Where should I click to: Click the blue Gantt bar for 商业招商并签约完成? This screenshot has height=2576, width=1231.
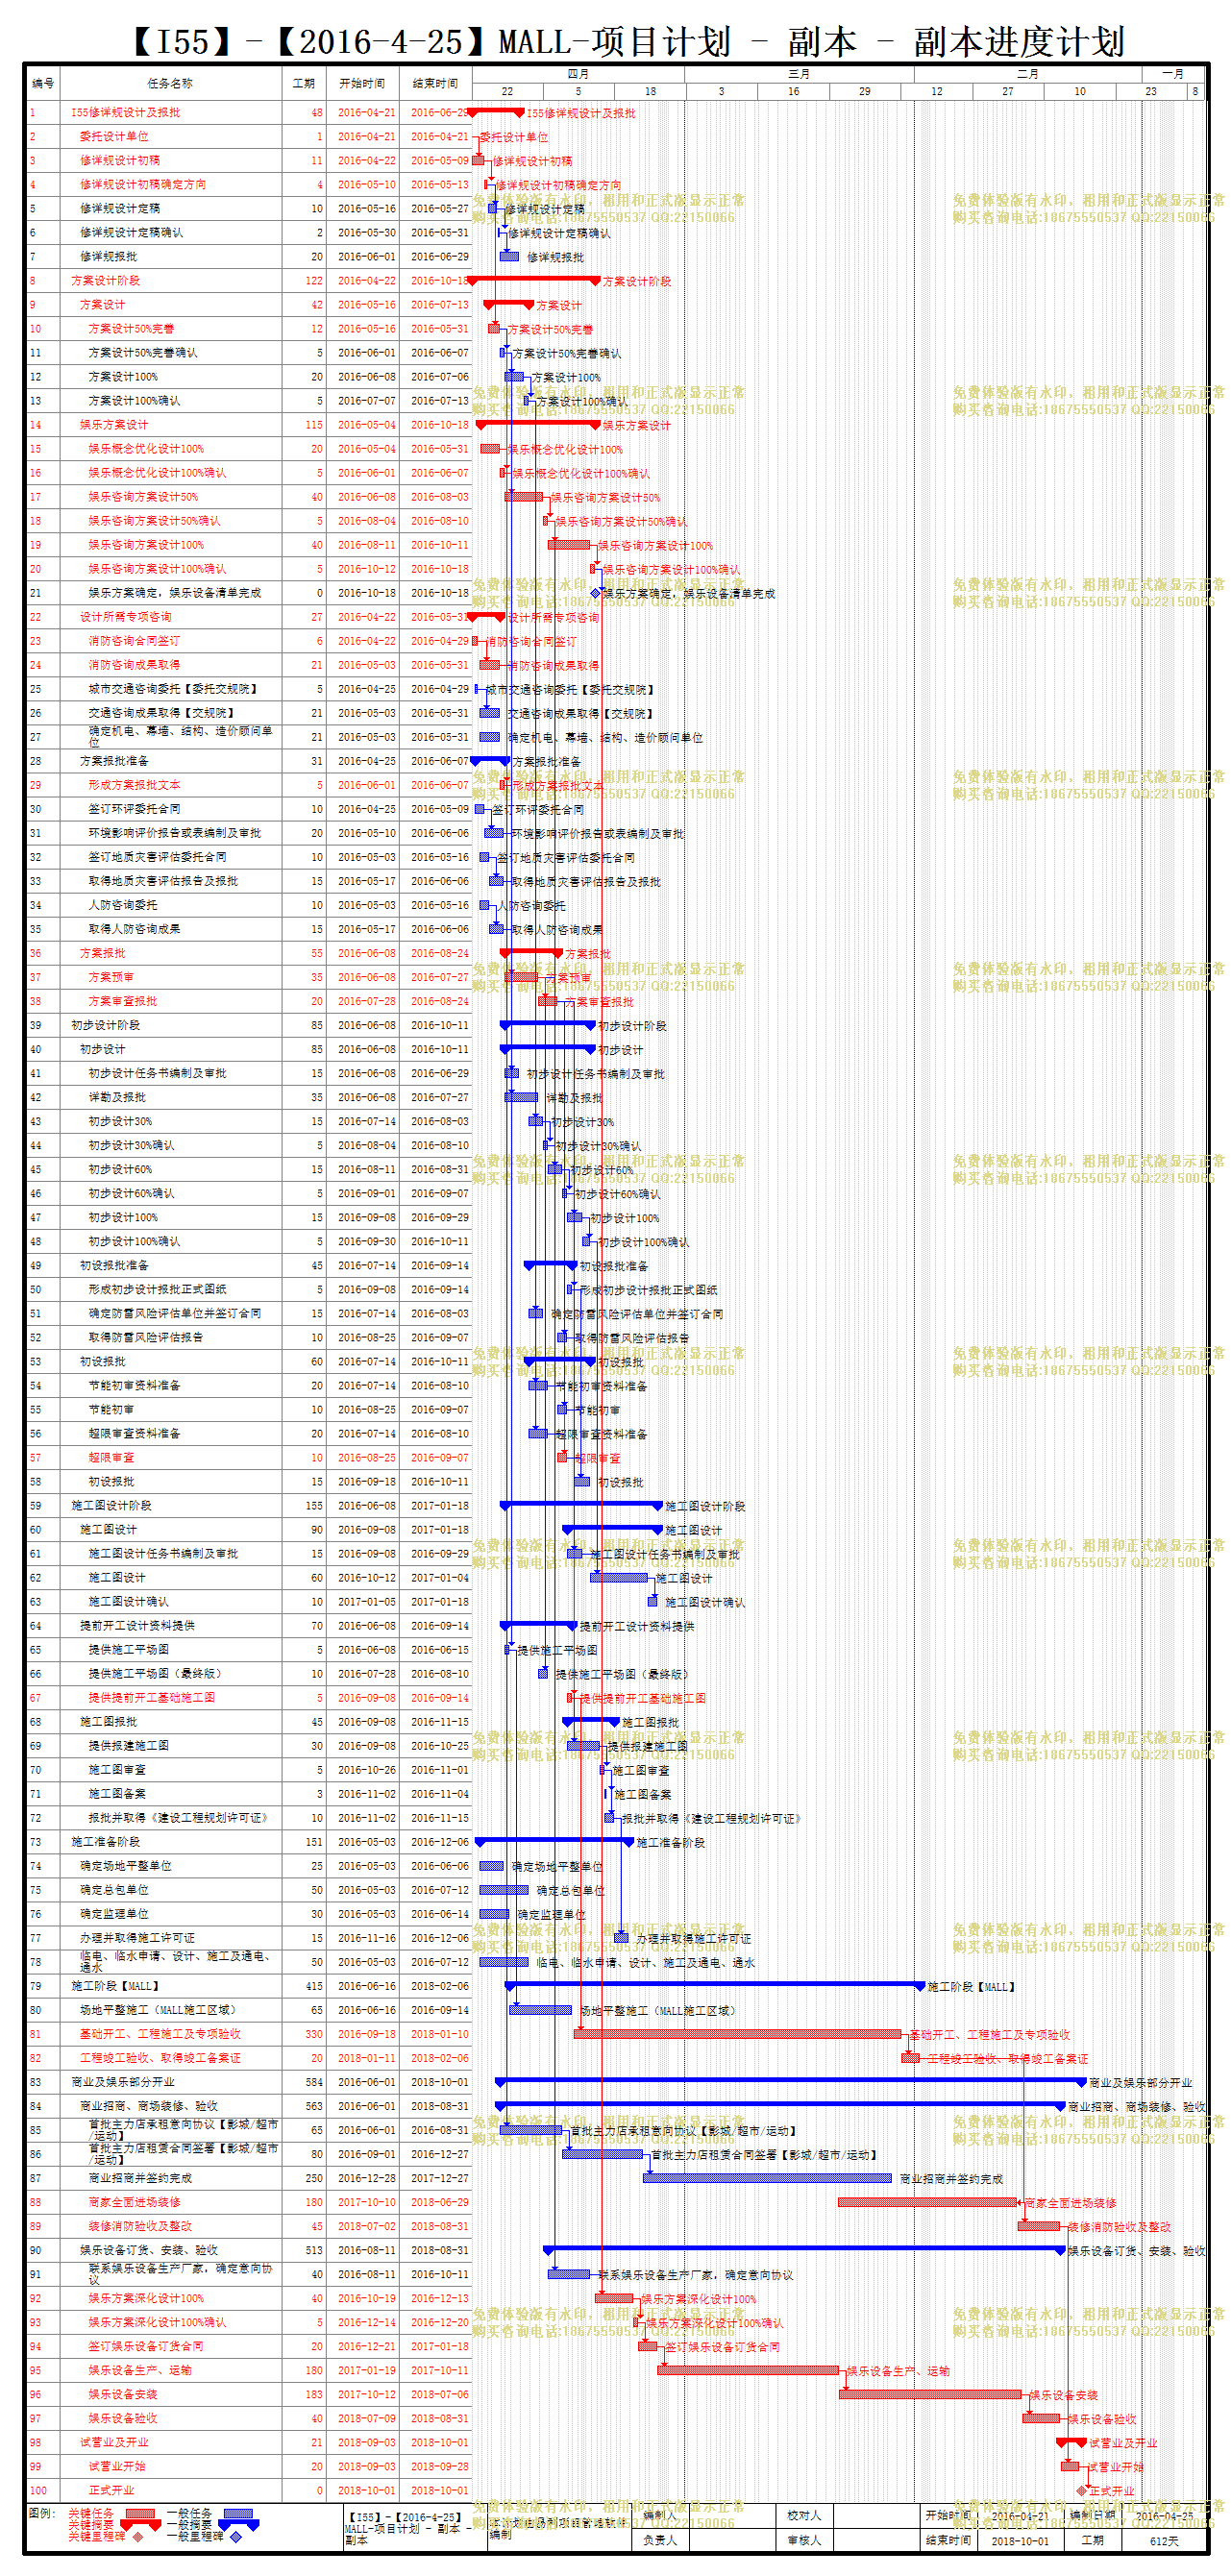click(767, 2178)
